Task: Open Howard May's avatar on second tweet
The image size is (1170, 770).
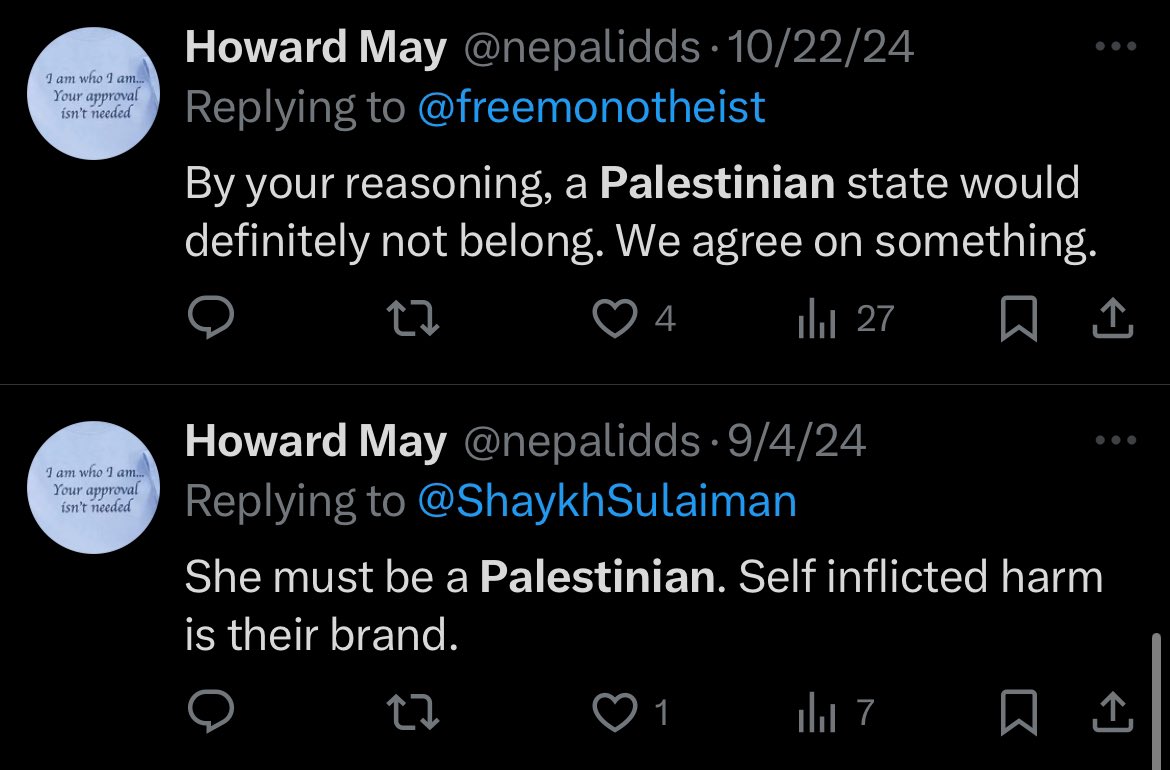Action: (93, 487)
